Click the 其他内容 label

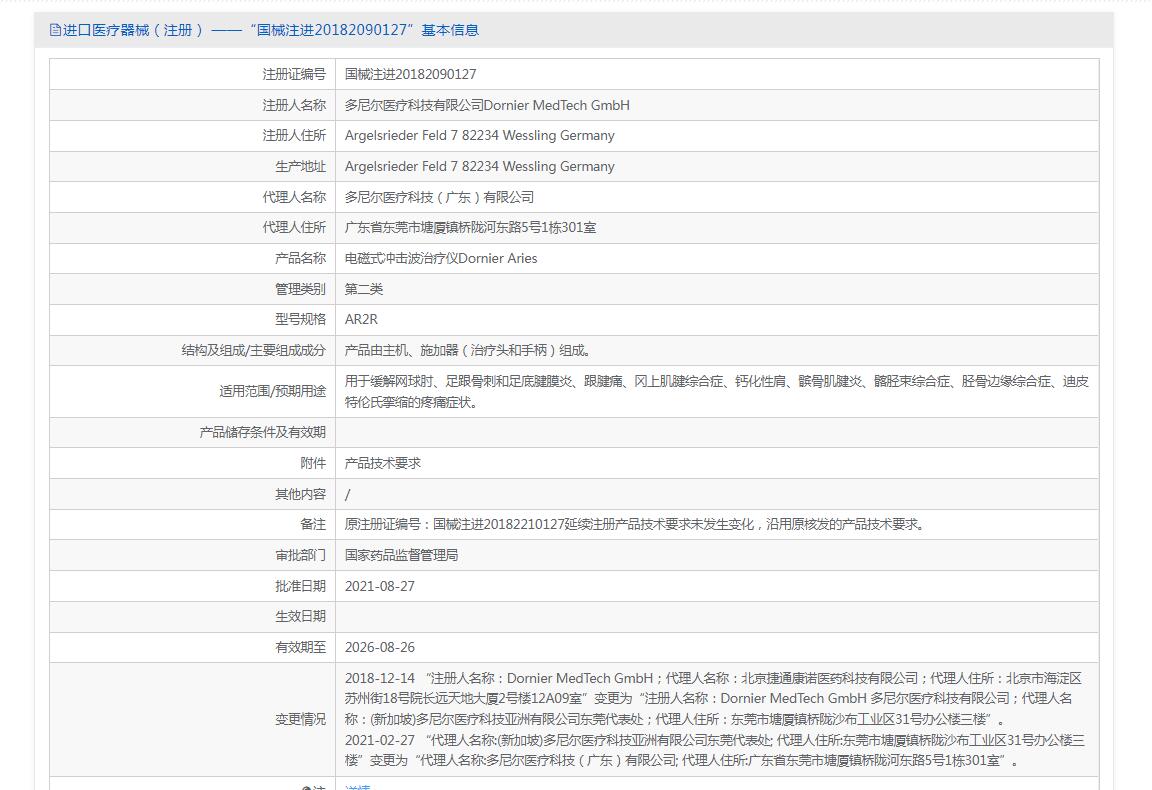point(300,494)
